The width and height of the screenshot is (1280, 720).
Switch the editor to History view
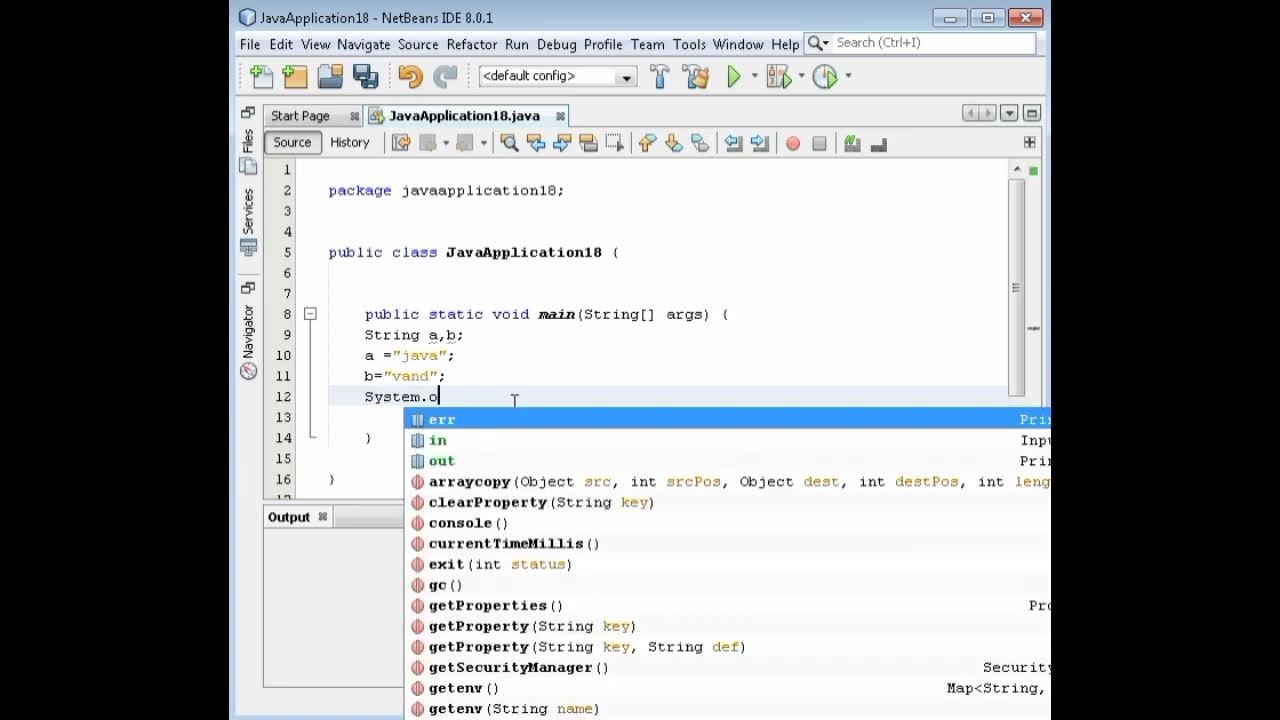click(350, 142)
